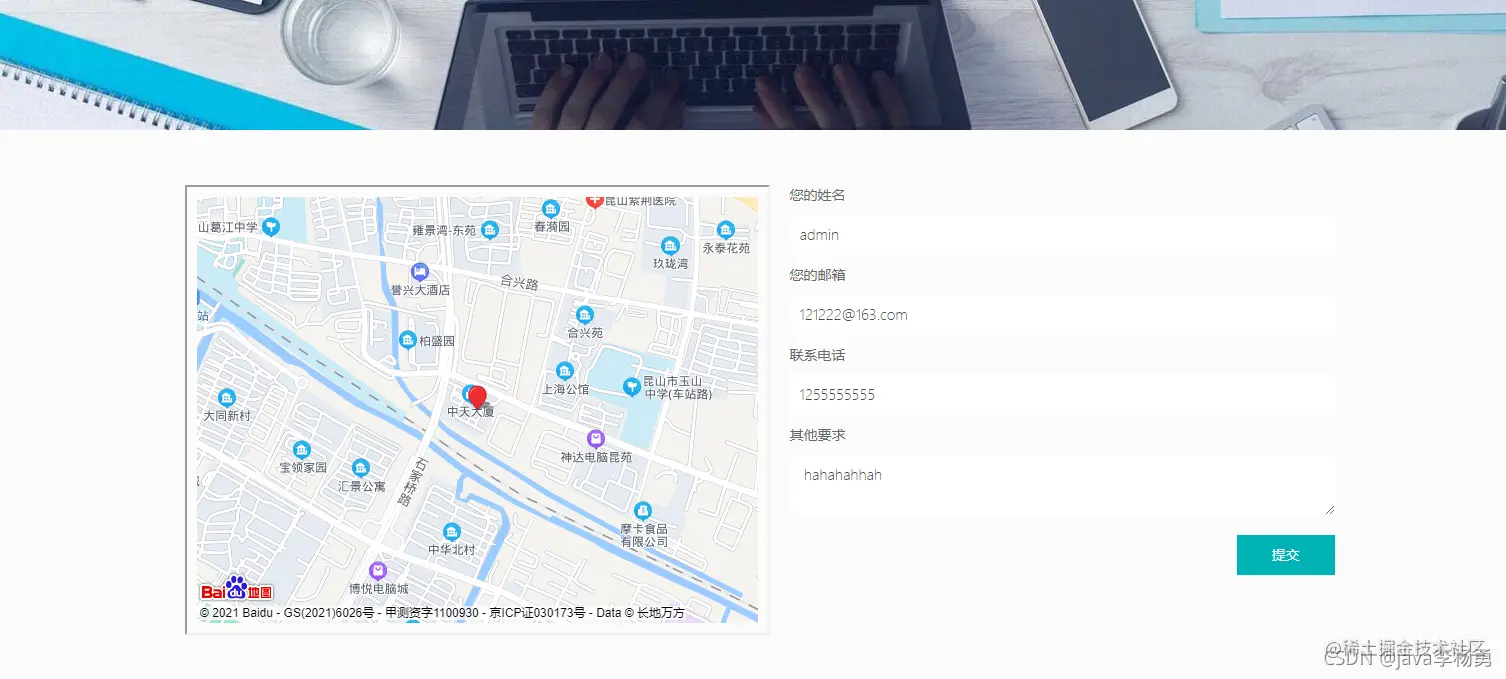Click the red location pin at 中天大厦
The width and height of the screenshot is (1506, 679).
pyautogui.click(x=478, y=396)
